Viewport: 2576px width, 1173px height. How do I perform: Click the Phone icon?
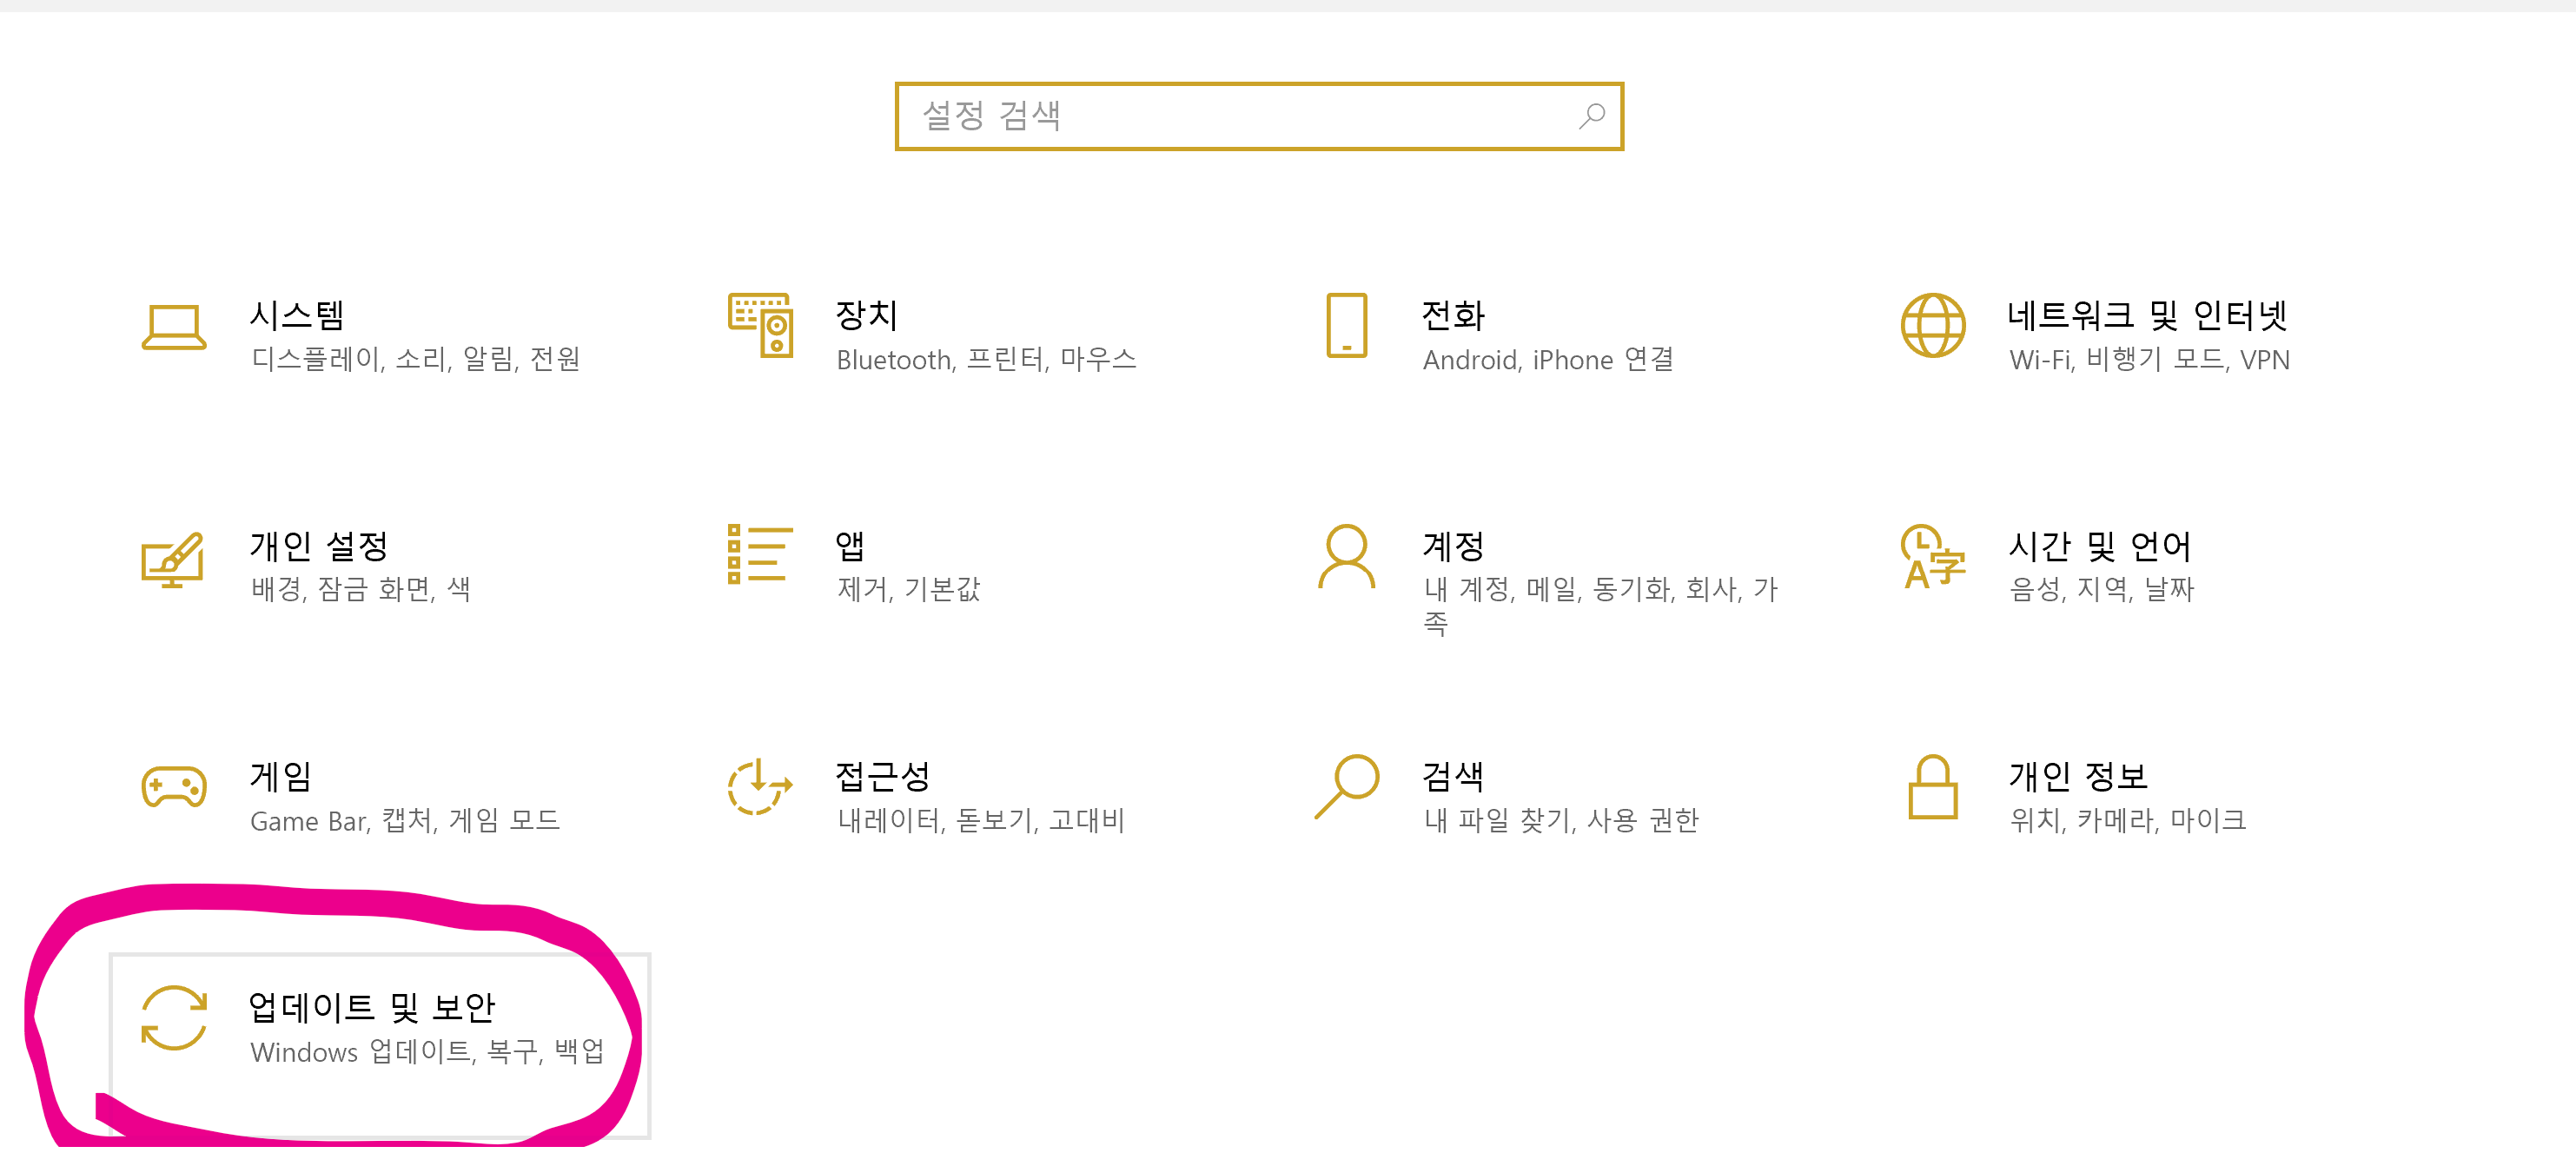point(1346,325)
